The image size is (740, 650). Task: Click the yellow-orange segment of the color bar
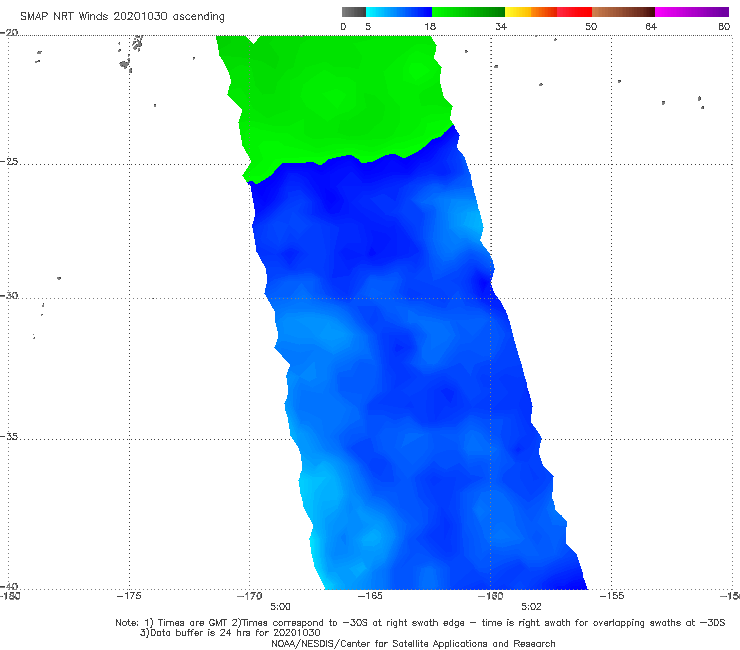531,12
